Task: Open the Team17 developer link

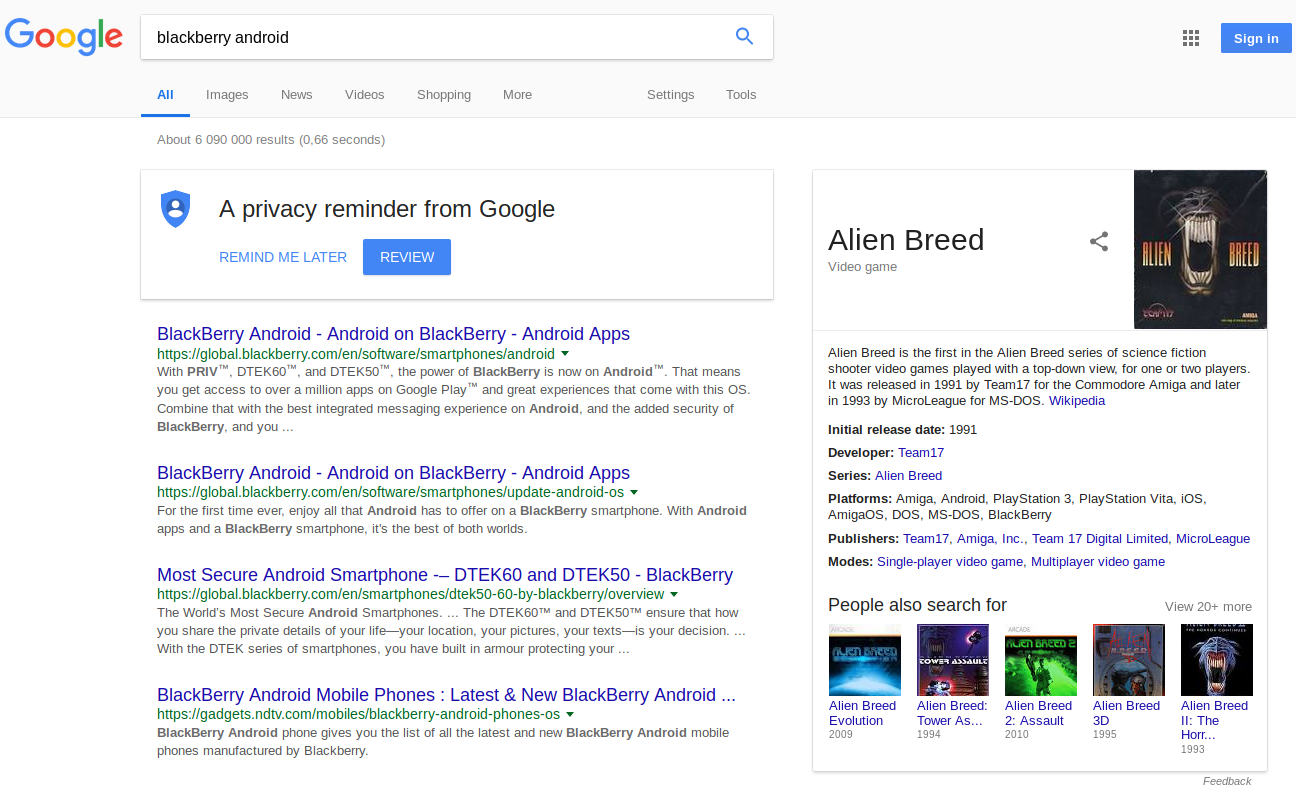Action: [x=921, y=453]
